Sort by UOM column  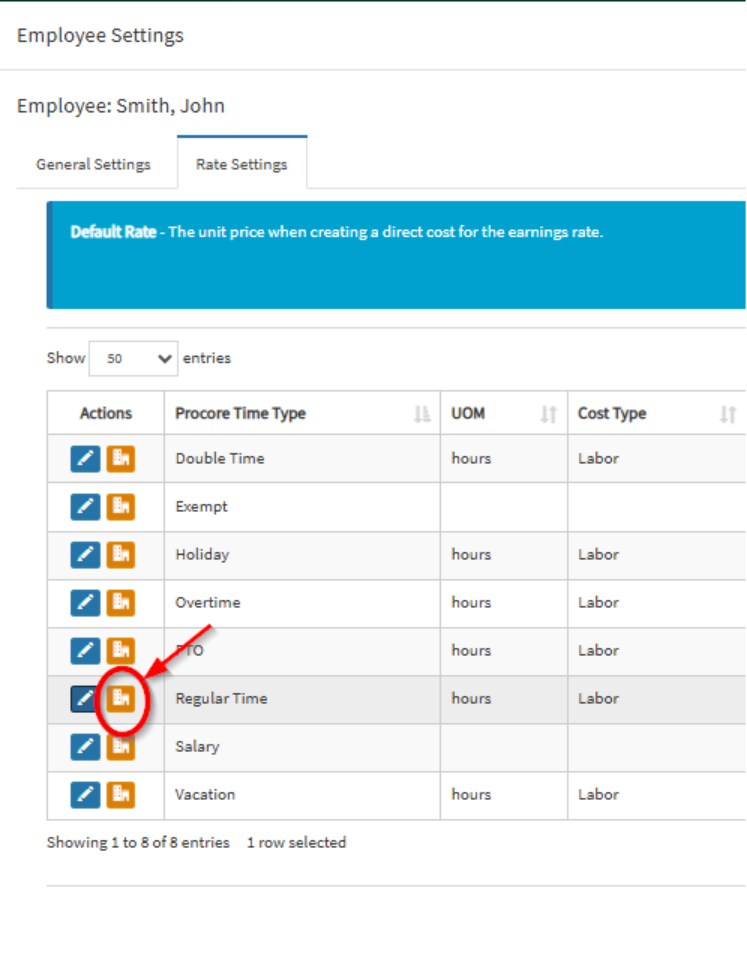coord(504,414)
